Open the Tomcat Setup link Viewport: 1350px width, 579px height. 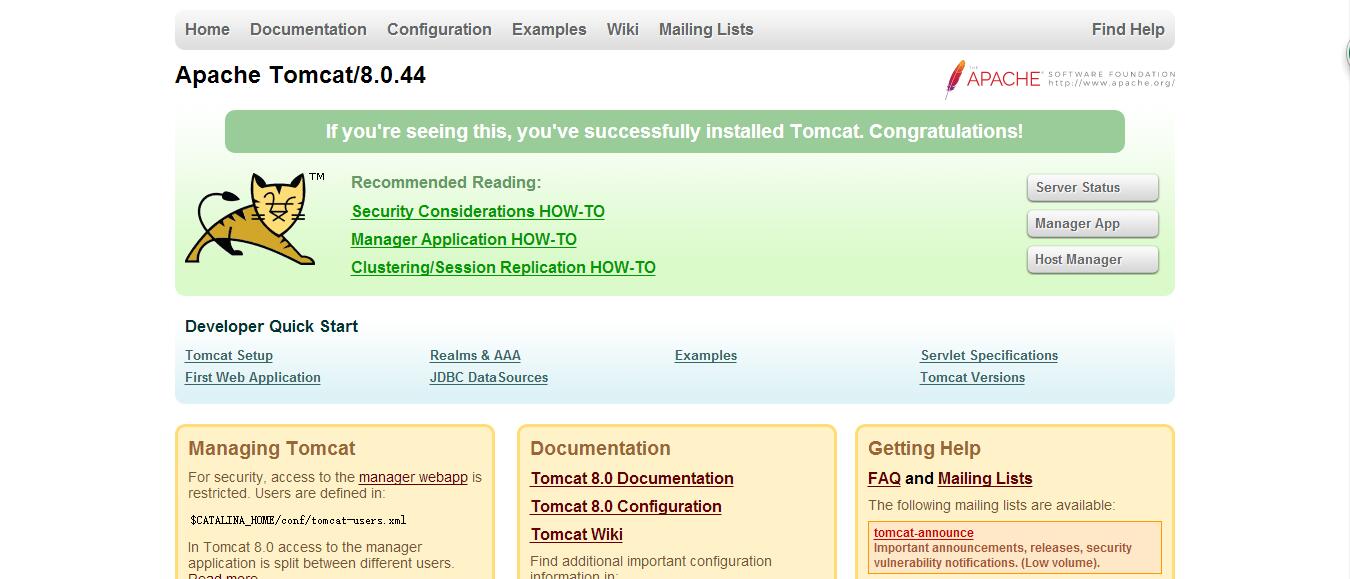pyautogui.click(x=229, y=356)
